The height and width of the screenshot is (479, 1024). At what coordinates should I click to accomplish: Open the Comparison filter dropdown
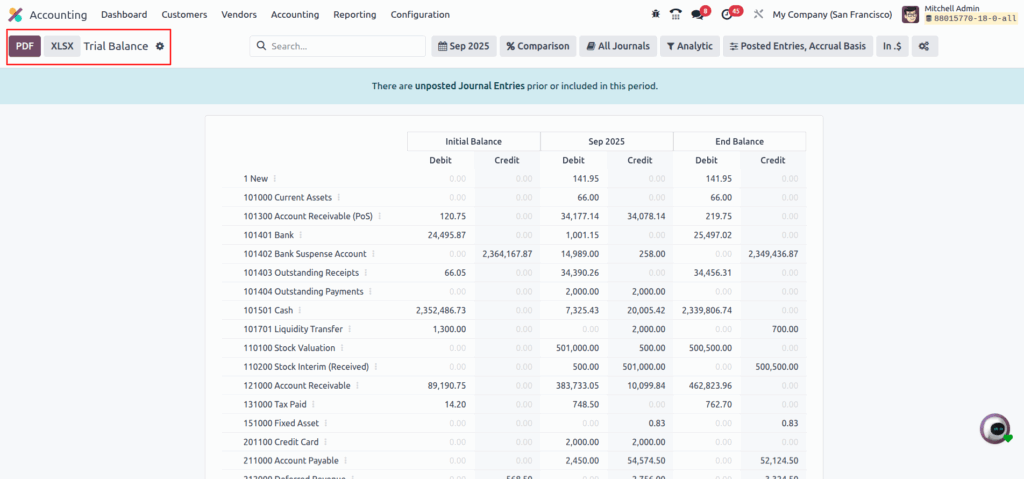coord(538,46)
